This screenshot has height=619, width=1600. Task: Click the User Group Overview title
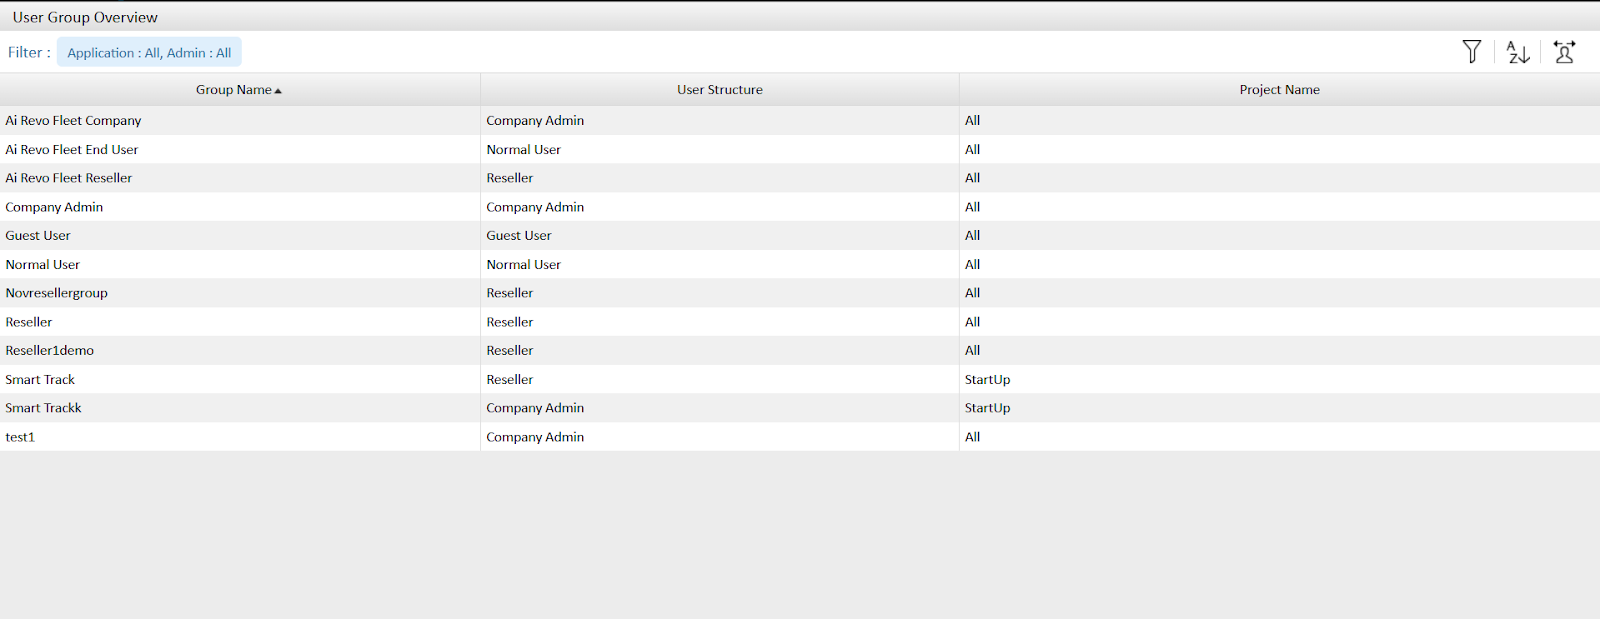pos(85,17)
